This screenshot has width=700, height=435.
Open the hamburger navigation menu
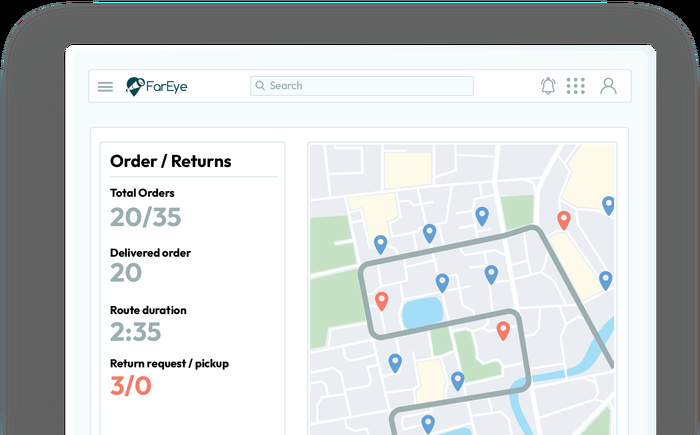coord(105,87)
